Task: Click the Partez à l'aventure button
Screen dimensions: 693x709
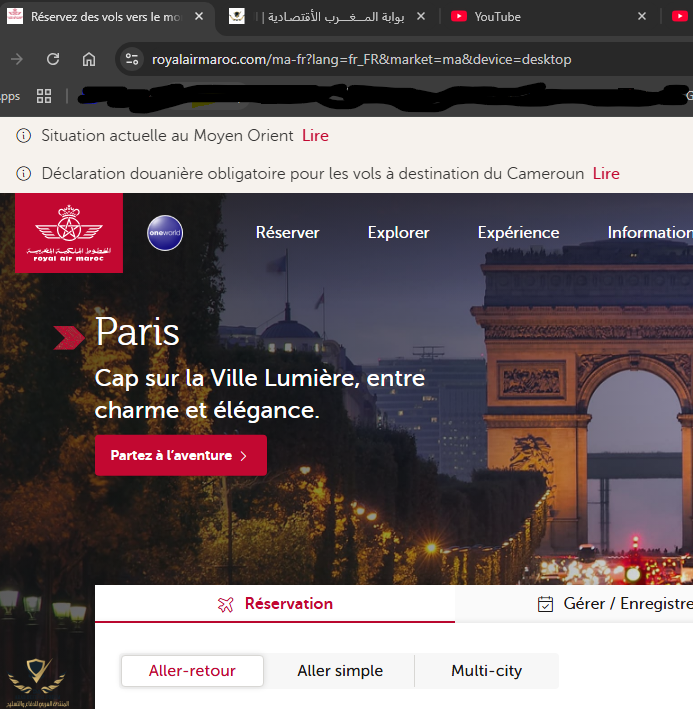Action: coord(181,455)
